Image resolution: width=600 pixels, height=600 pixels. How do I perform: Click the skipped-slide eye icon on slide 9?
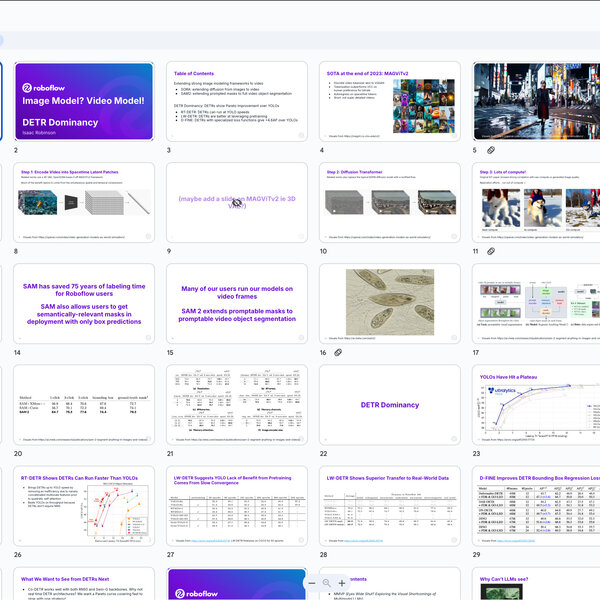pyautogui.click(x=237, y=202)
